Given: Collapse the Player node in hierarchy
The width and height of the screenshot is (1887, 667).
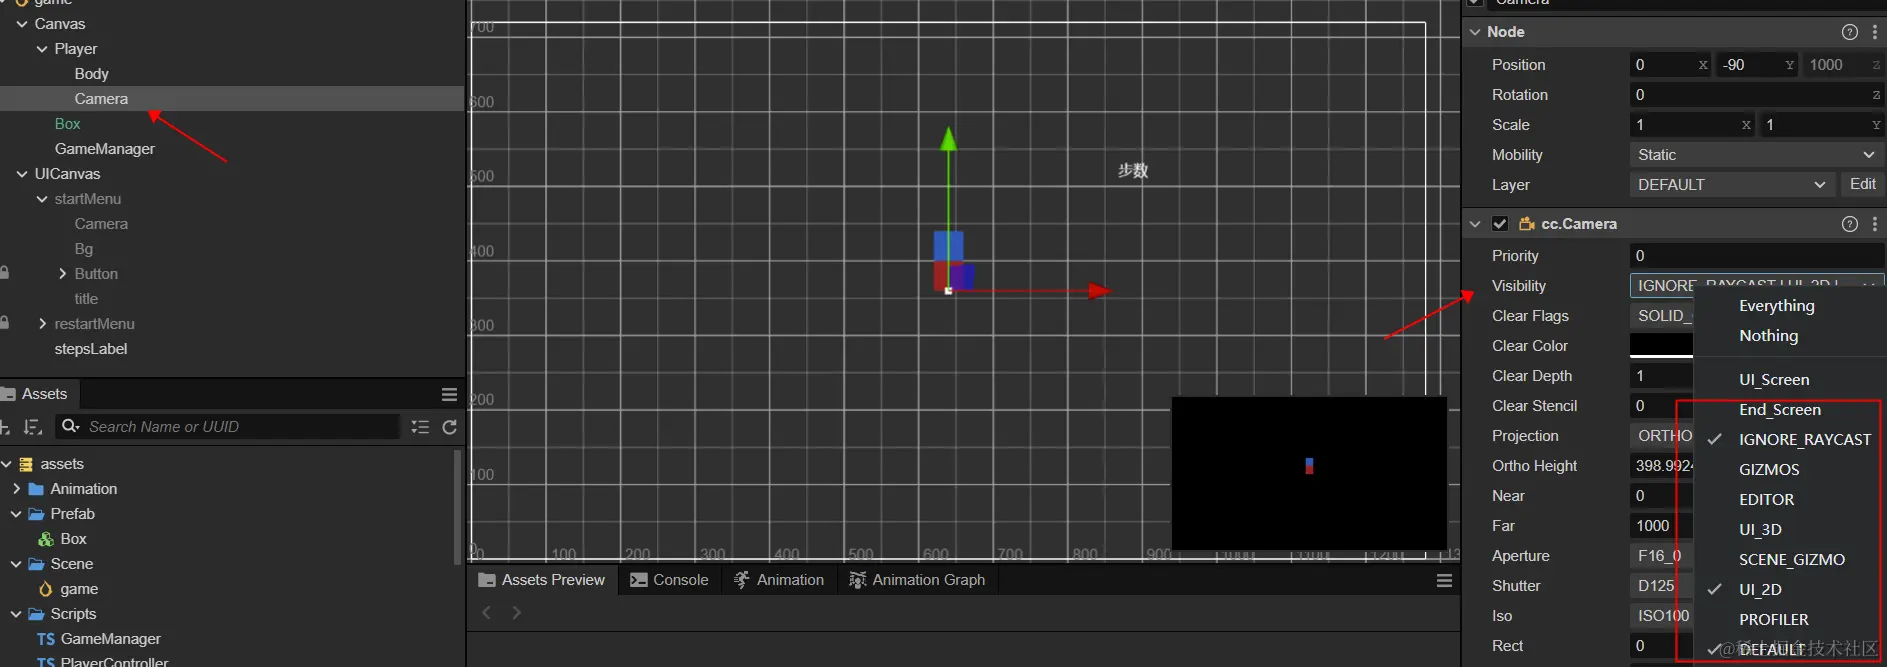Looking at the screenshot, I should (x=42, y=49).
